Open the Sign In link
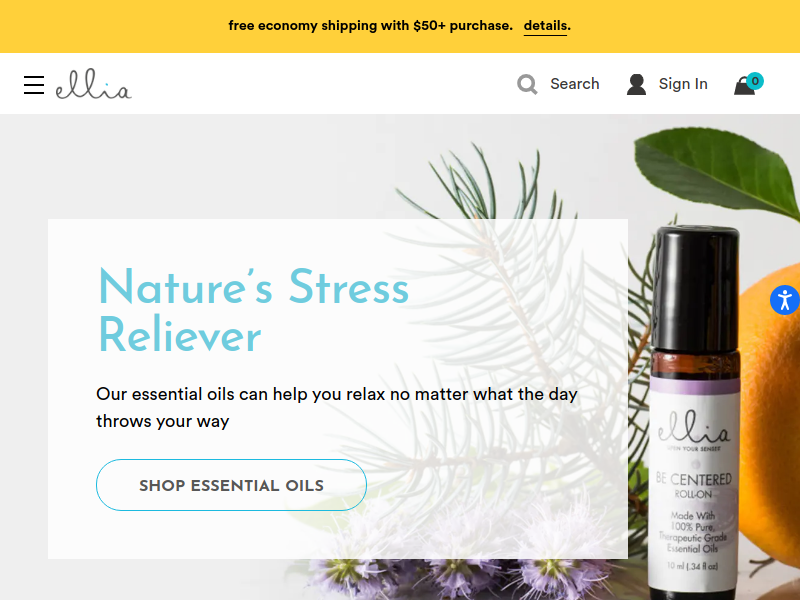This screenshot has height=600, width=800. pos(683,84)
